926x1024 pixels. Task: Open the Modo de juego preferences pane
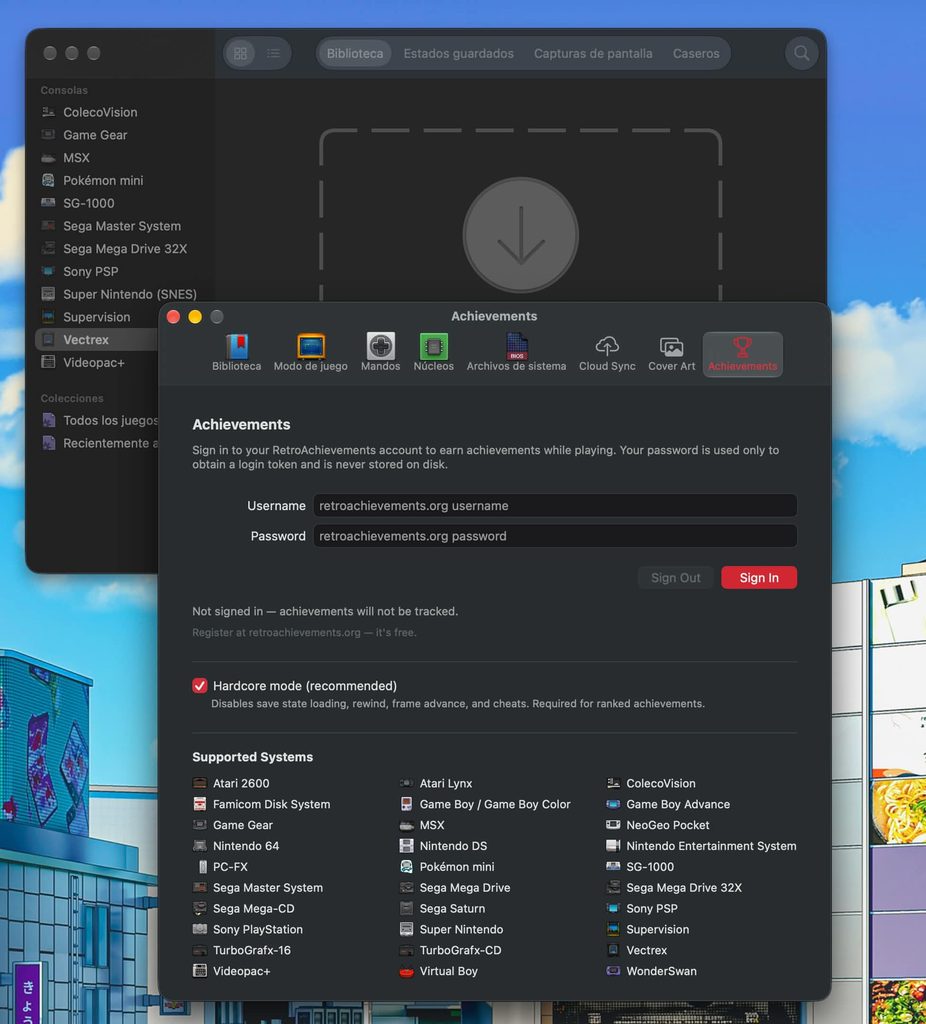[x=310, y=353]
